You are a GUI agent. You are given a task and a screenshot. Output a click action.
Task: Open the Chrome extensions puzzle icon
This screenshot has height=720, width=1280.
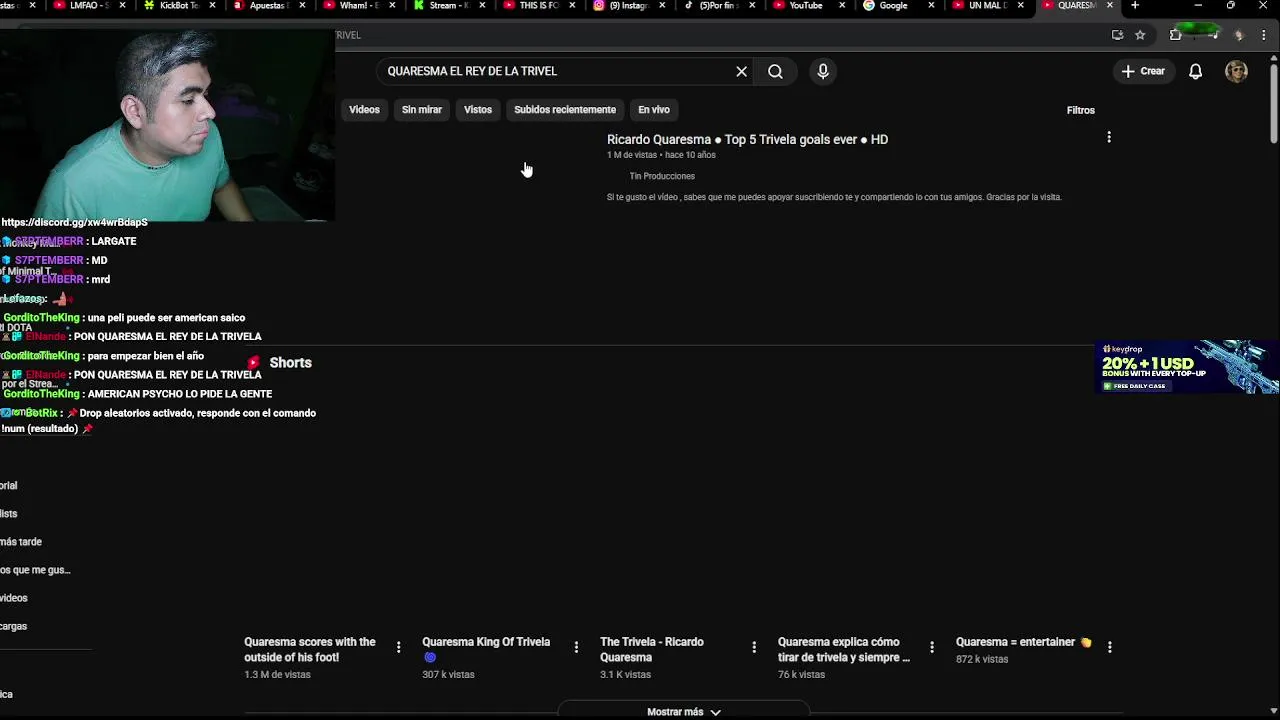point(1176,35)
